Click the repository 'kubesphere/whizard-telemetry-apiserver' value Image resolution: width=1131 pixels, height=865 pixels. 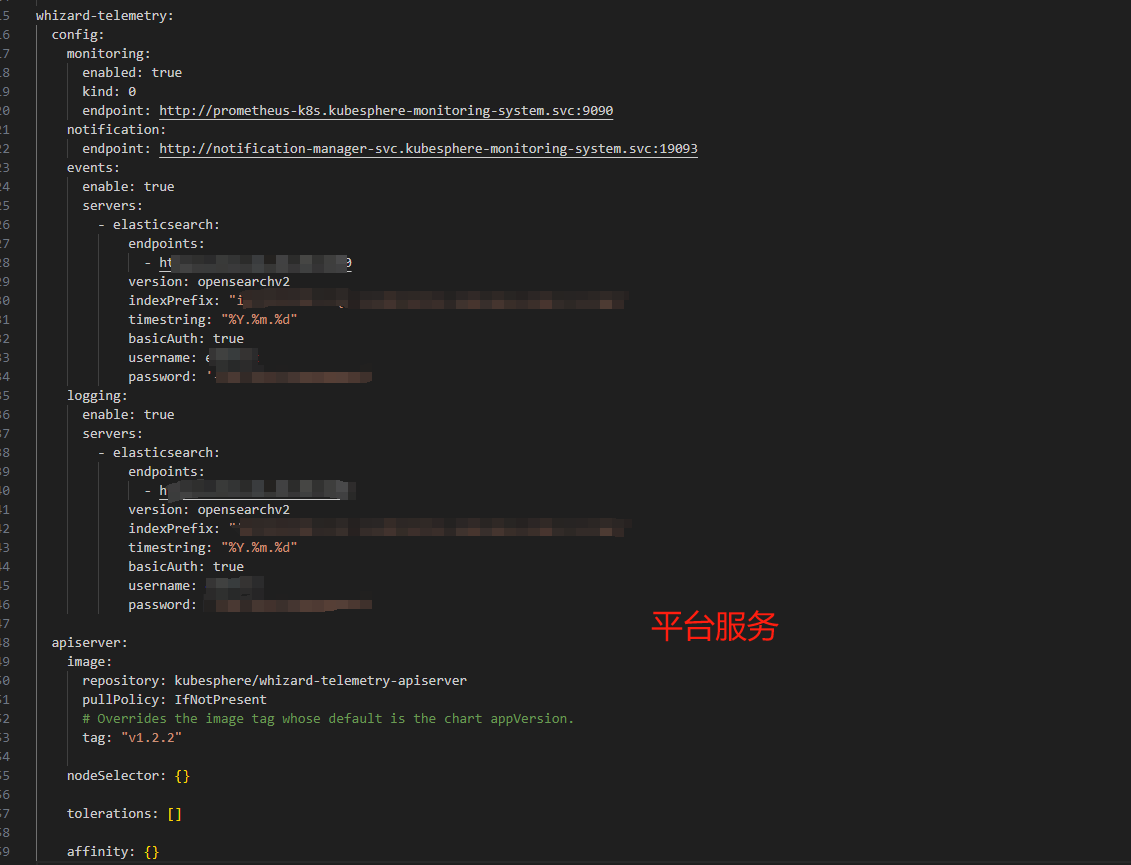pyautogui.click(x=320, y=680)
